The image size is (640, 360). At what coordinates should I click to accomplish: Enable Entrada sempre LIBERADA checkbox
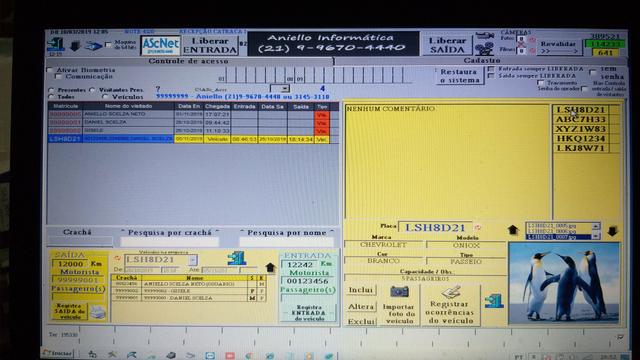tap(491, 69)
